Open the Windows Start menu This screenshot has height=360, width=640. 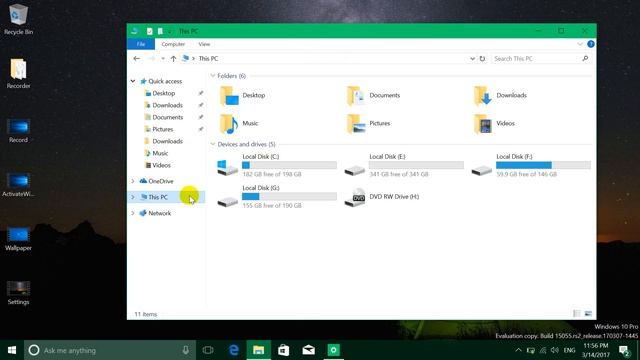pyautogui.click(x=12, y=350)
